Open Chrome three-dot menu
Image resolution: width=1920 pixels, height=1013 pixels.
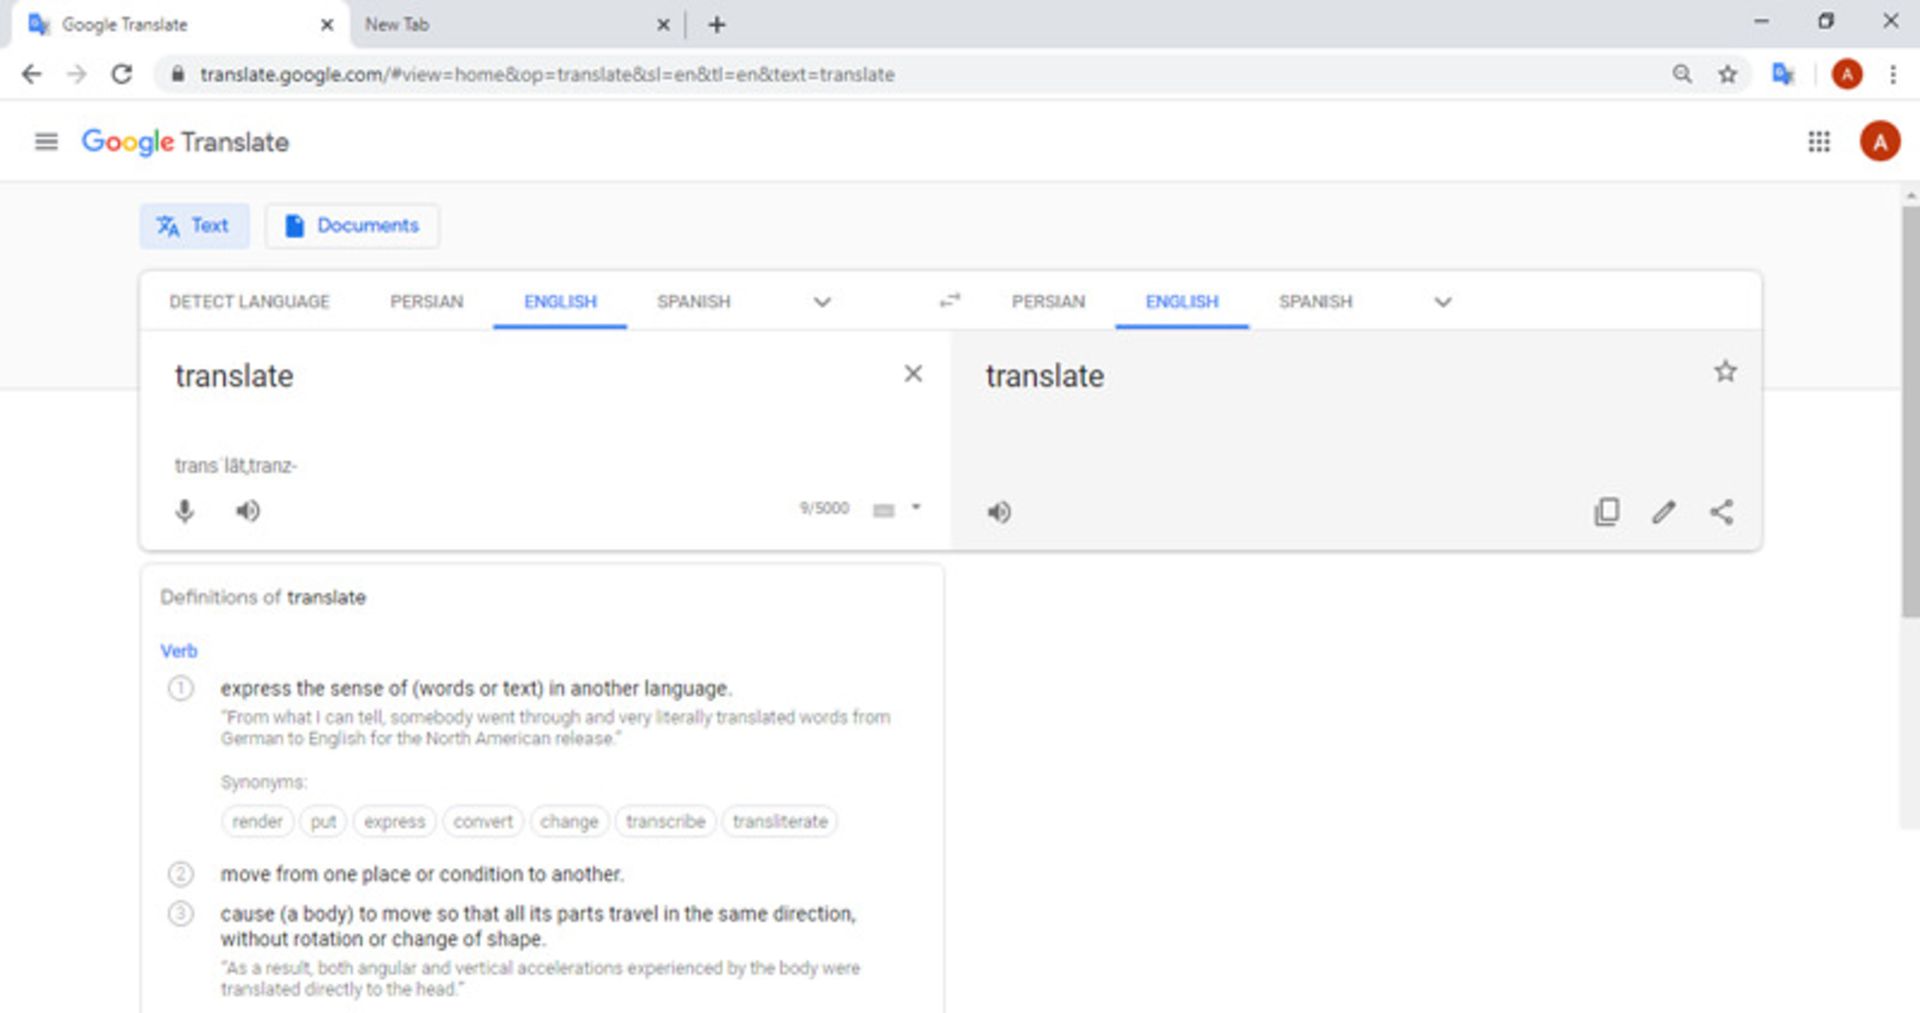pos(1892,74)
